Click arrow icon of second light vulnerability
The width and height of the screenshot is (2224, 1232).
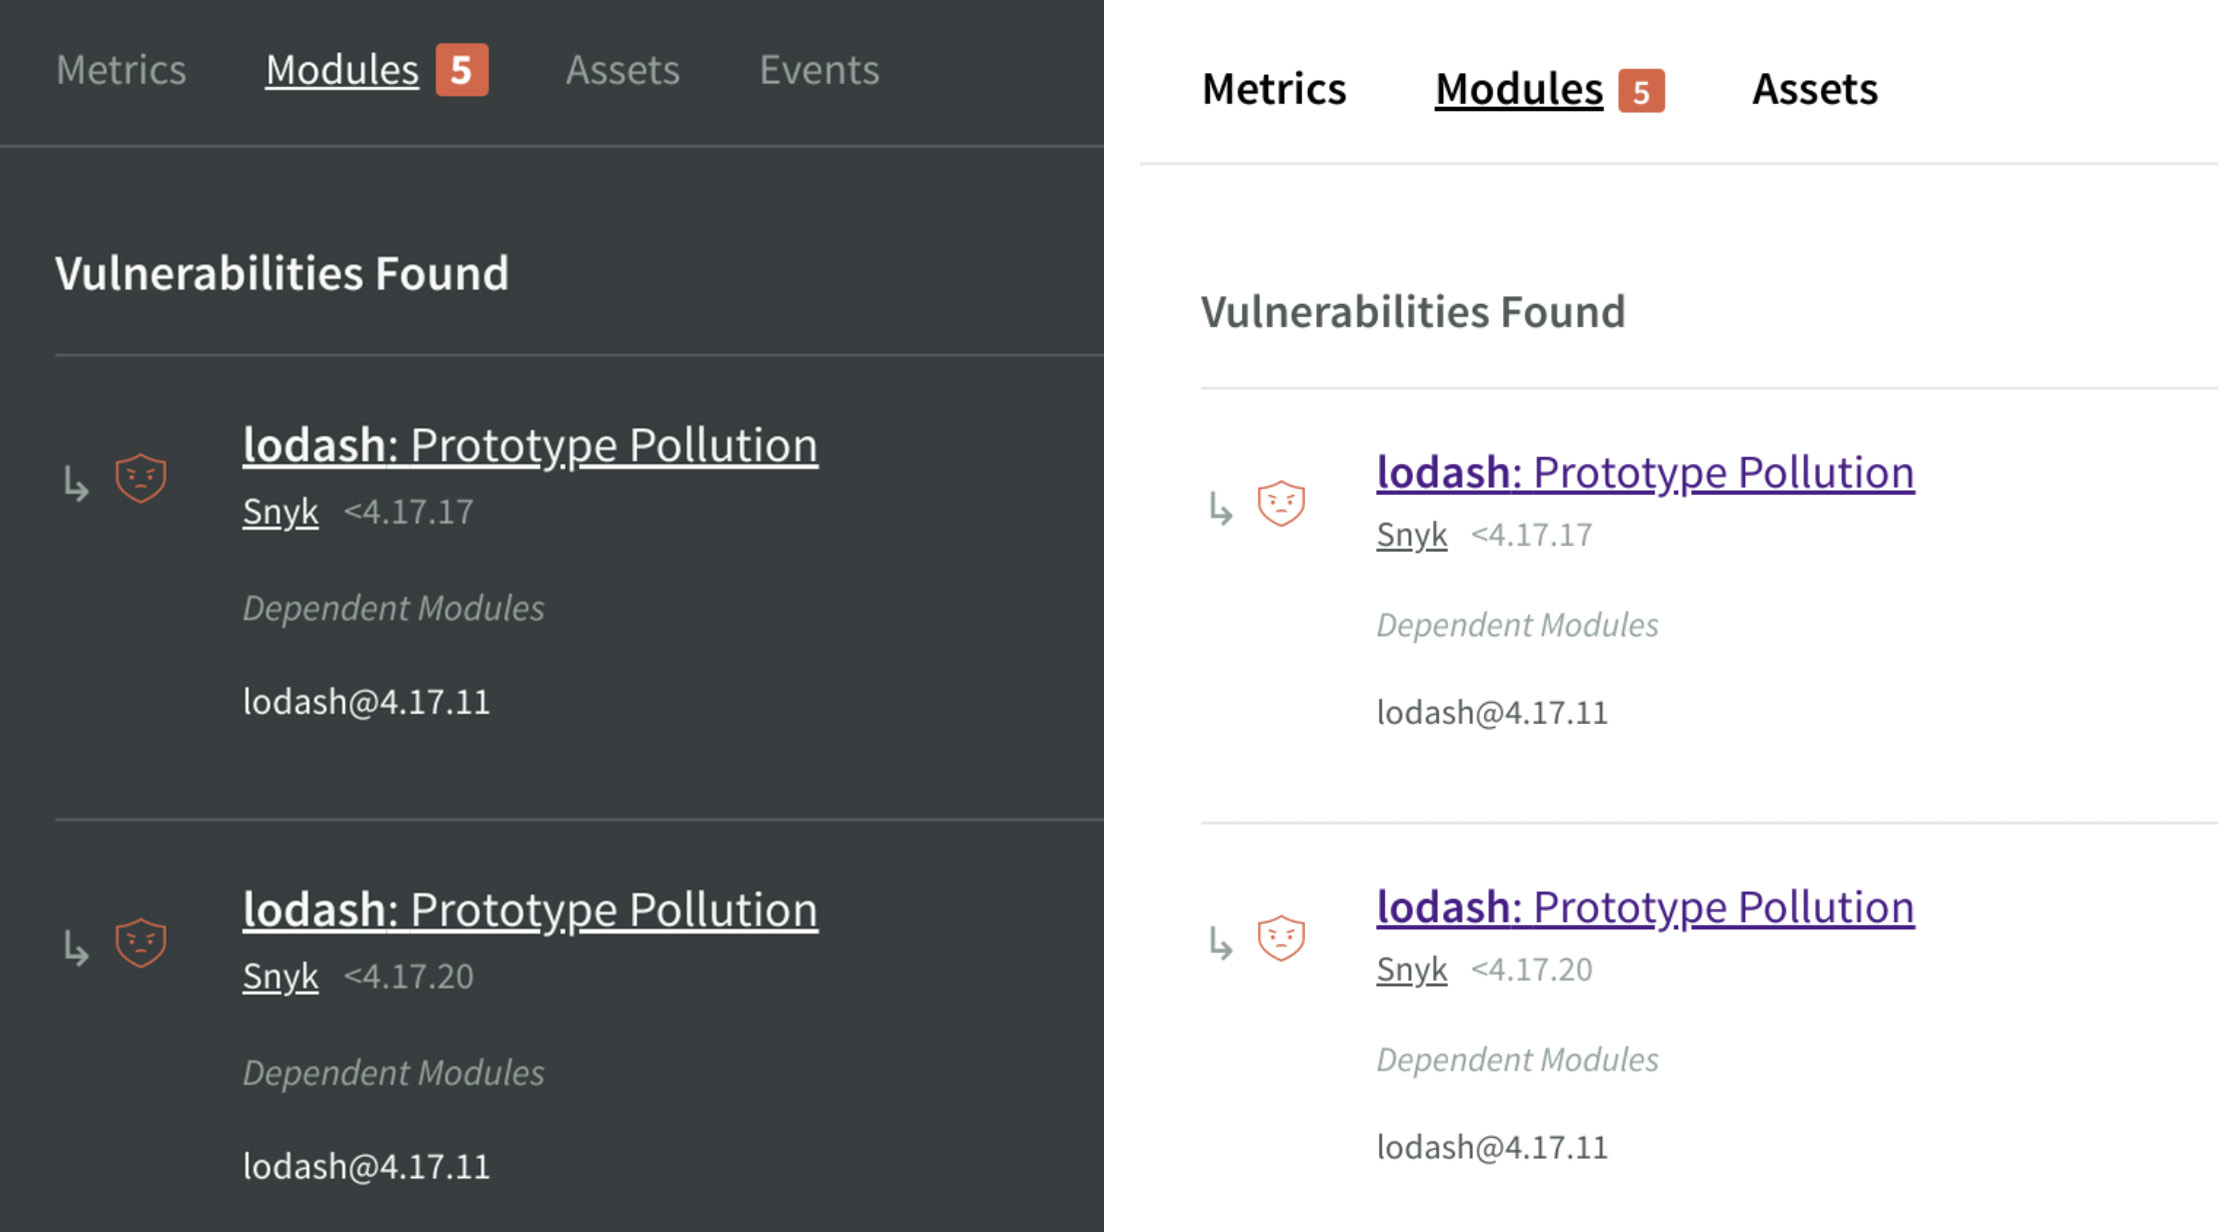tap(1220, 943)
